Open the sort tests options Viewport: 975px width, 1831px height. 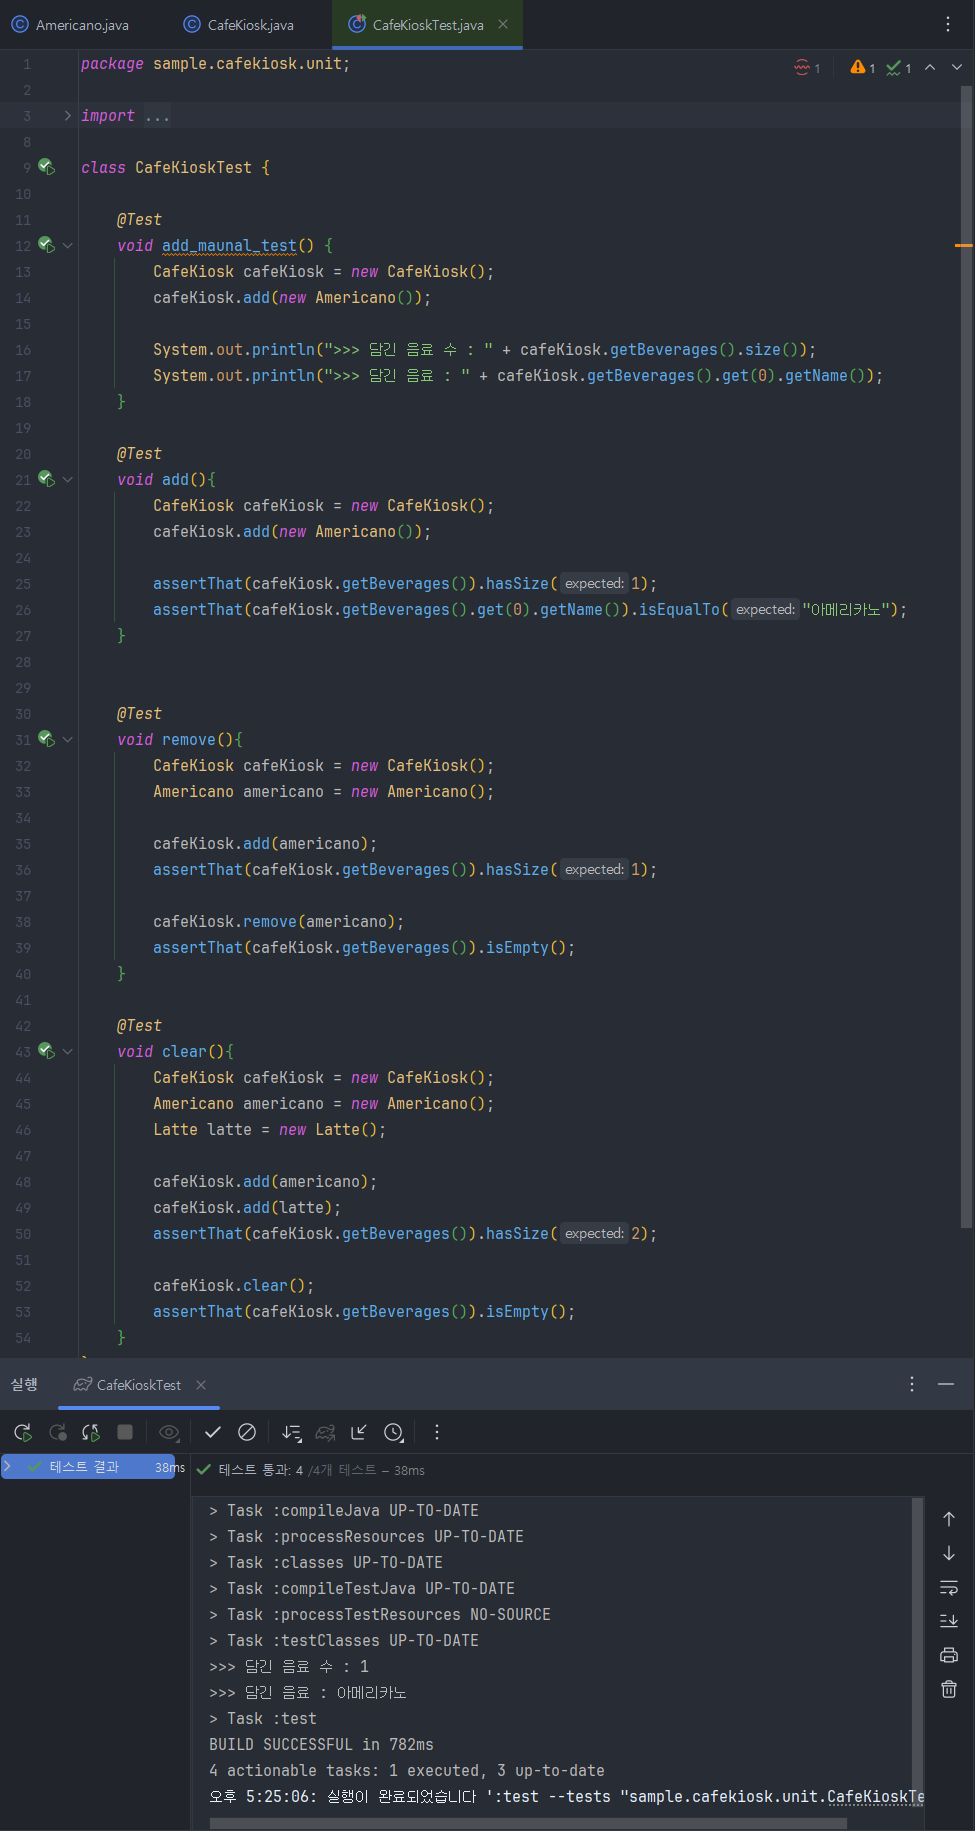(291, 1432)
